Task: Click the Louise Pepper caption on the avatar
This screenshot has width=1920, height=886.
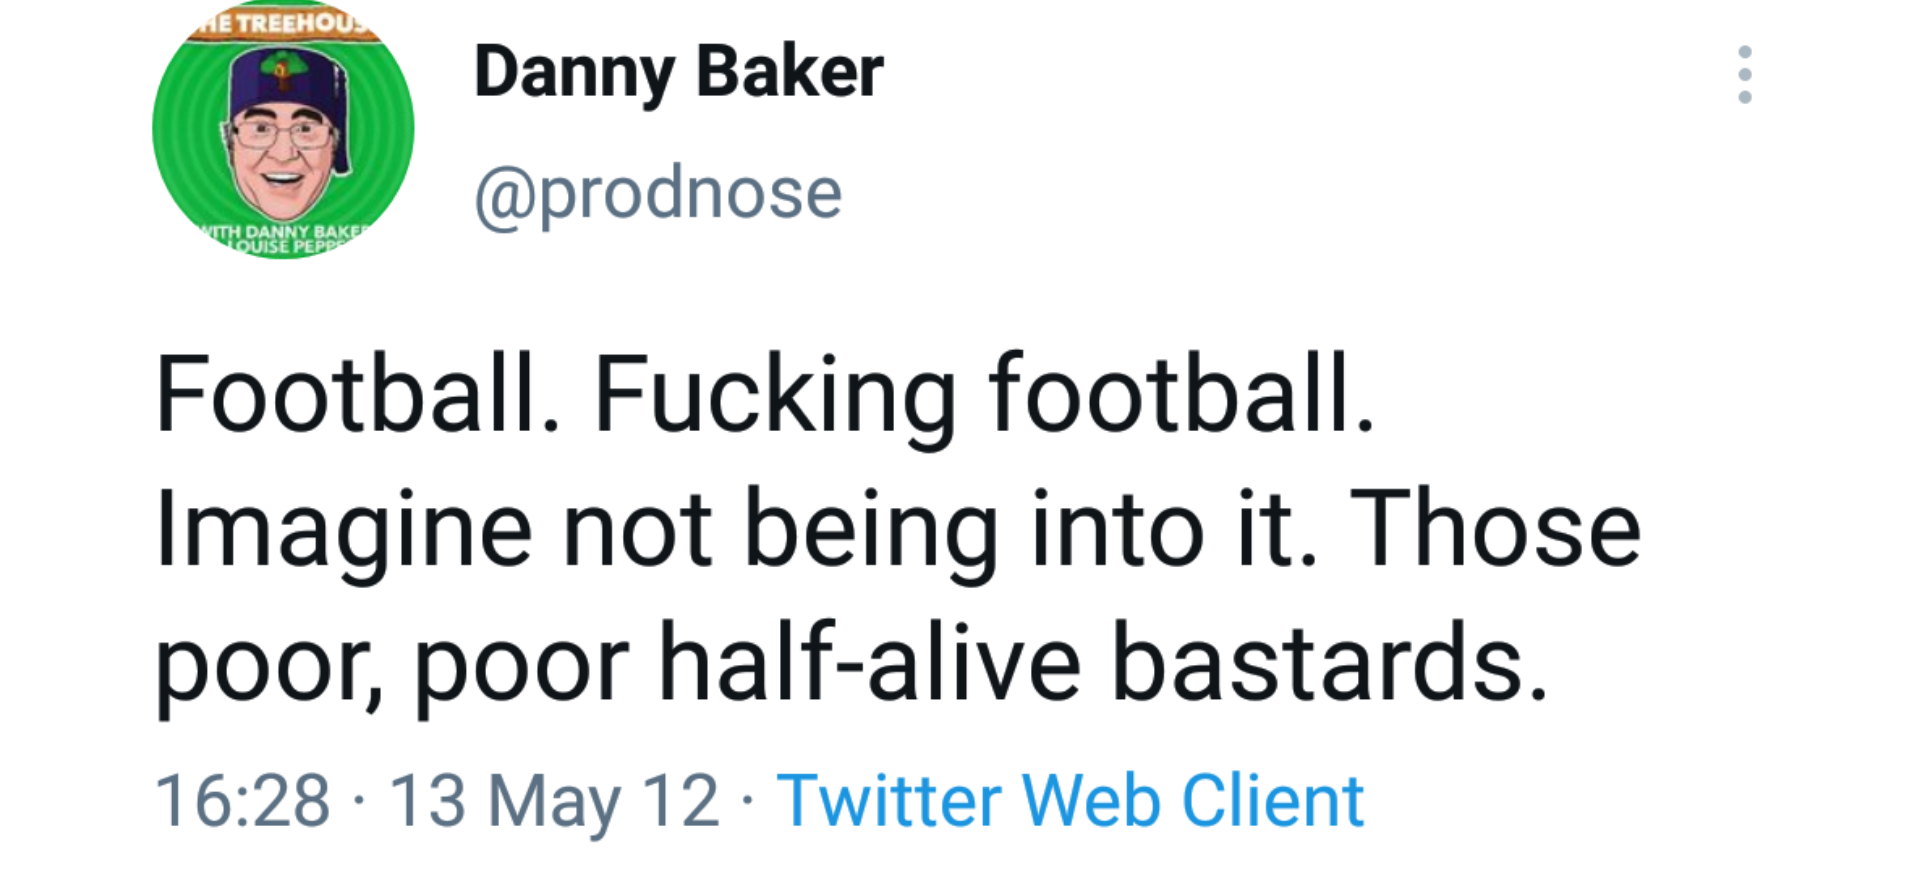Action: pyautogui.click(x=290, y=246)
